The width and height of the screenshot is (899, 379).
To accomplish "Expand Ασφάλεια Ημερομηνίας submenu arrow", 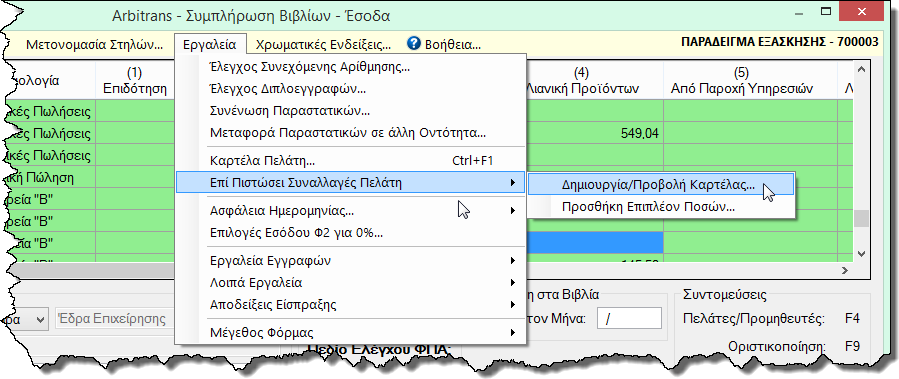I will (x=512, y=211).
